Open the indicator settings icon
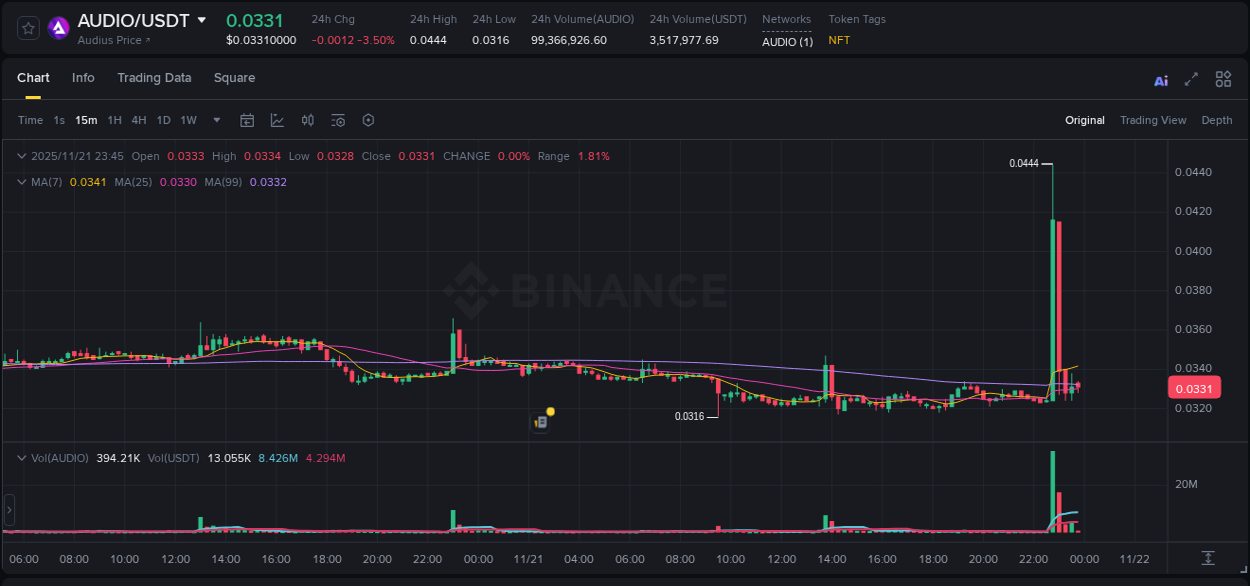The image size is (1250, 586). click(337, 120)
